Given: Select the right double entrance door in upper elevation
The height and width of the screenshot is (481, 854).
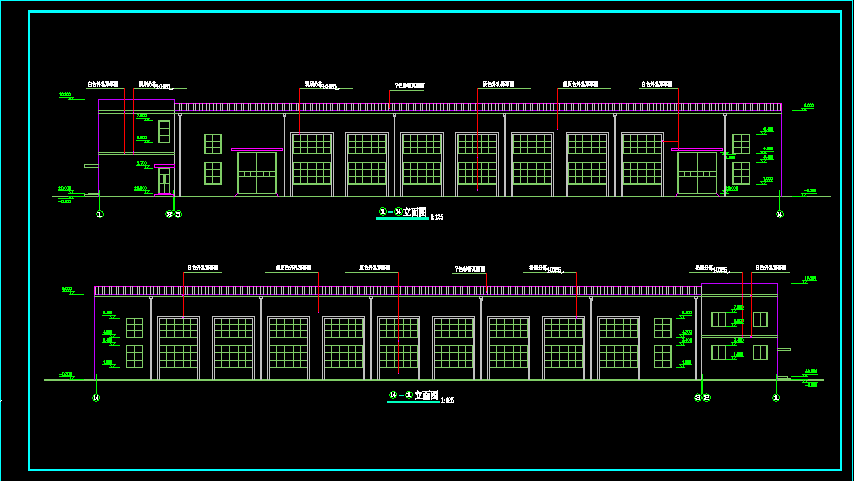Looking at the screenshot, I should click(697, 173).
